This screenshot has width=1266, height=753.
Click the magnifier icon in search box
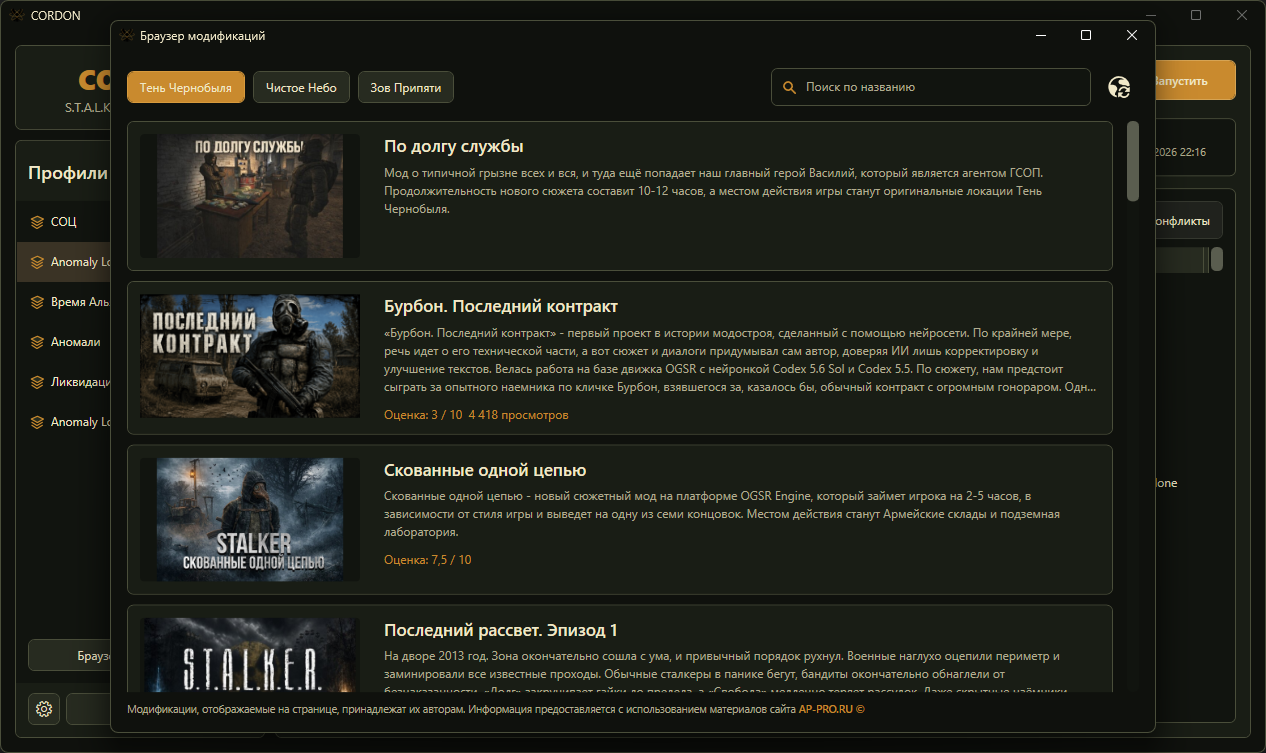(x=789, y=87)
